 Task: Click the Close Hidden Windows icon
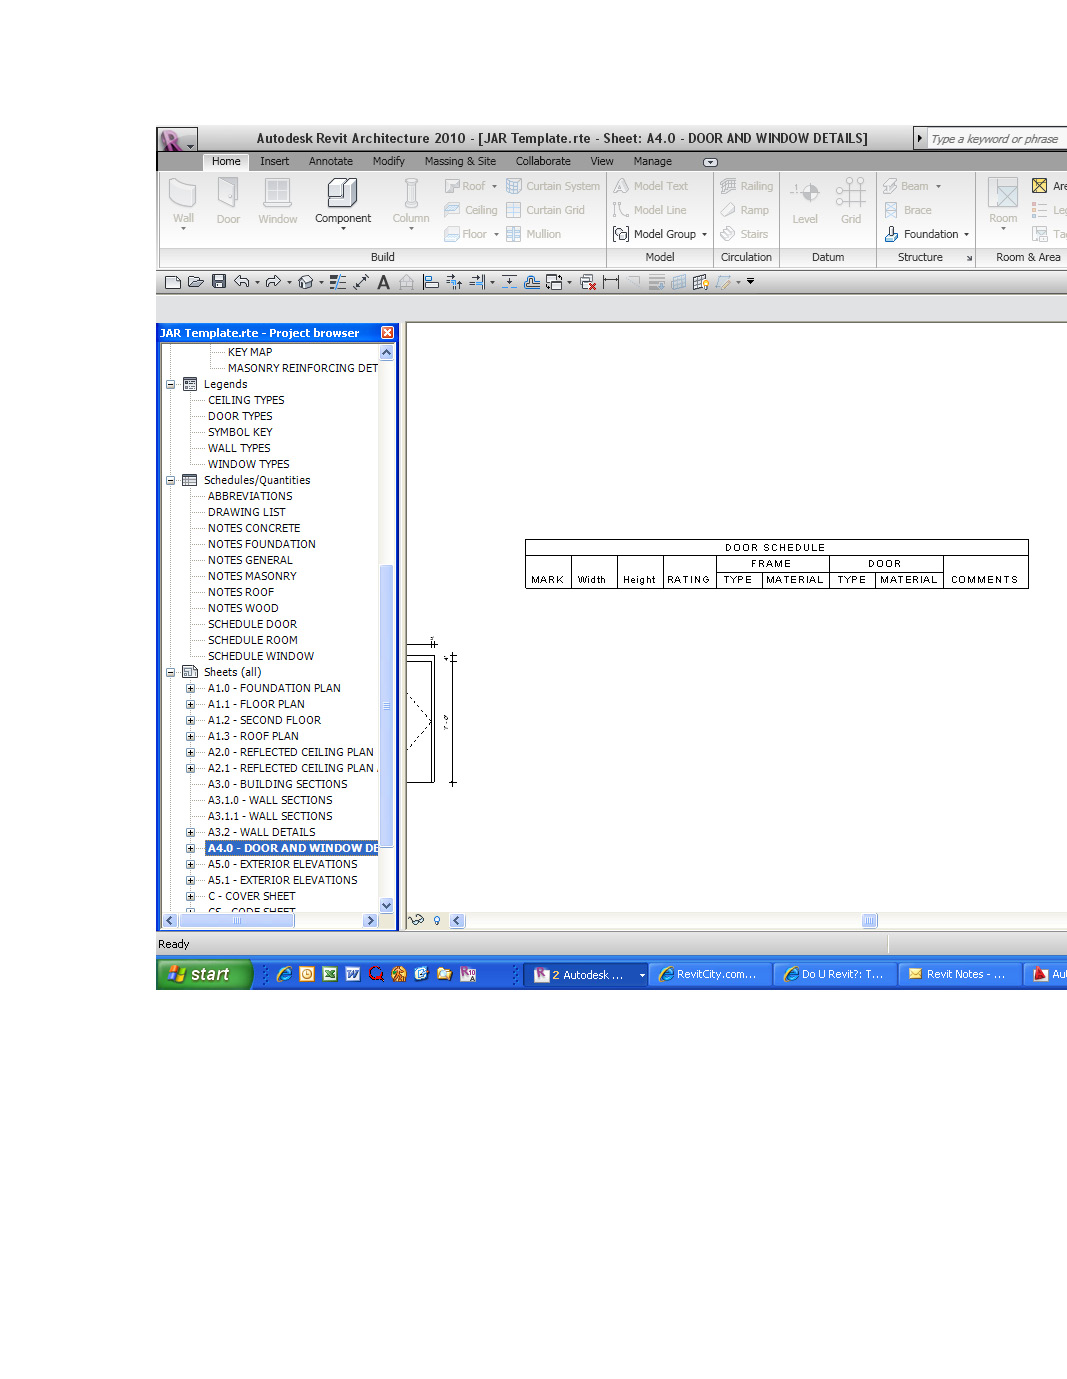(588, 283)
